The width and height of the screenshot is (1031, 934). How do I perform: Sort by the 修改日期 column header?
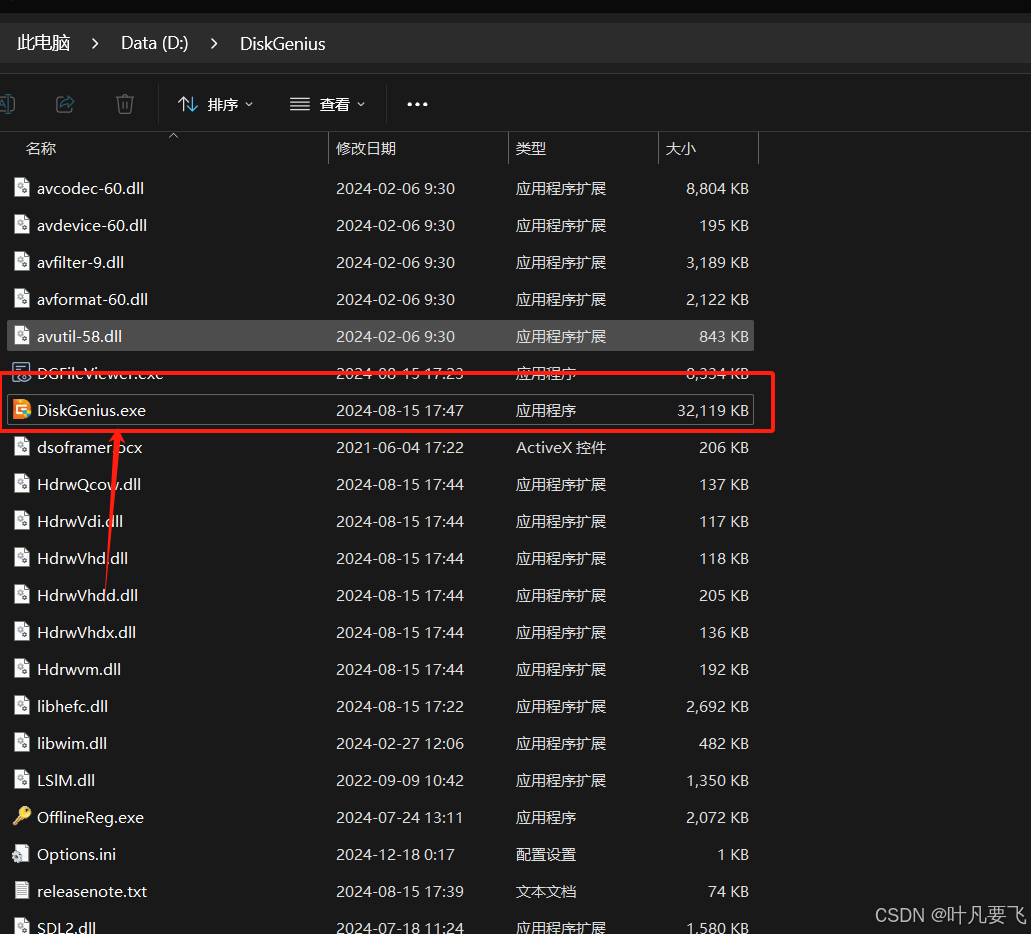tap(366, 149)
